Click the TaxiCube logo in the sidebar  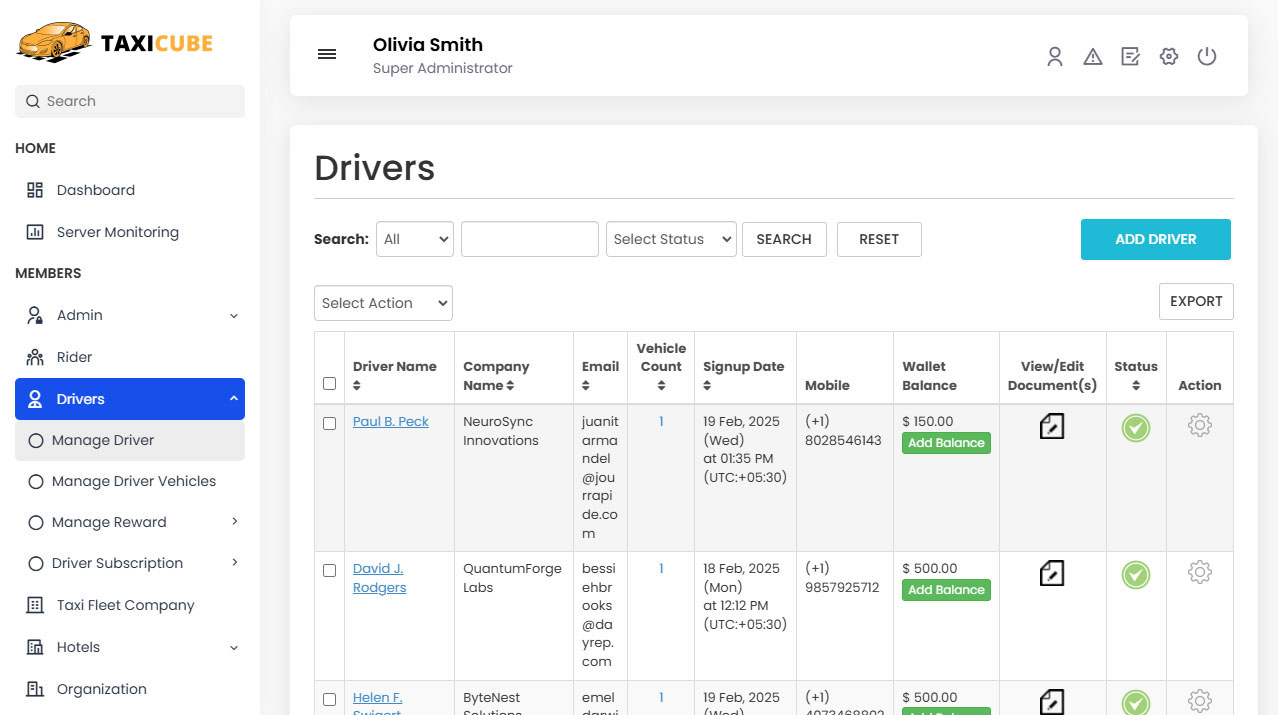tap(113, 42)
